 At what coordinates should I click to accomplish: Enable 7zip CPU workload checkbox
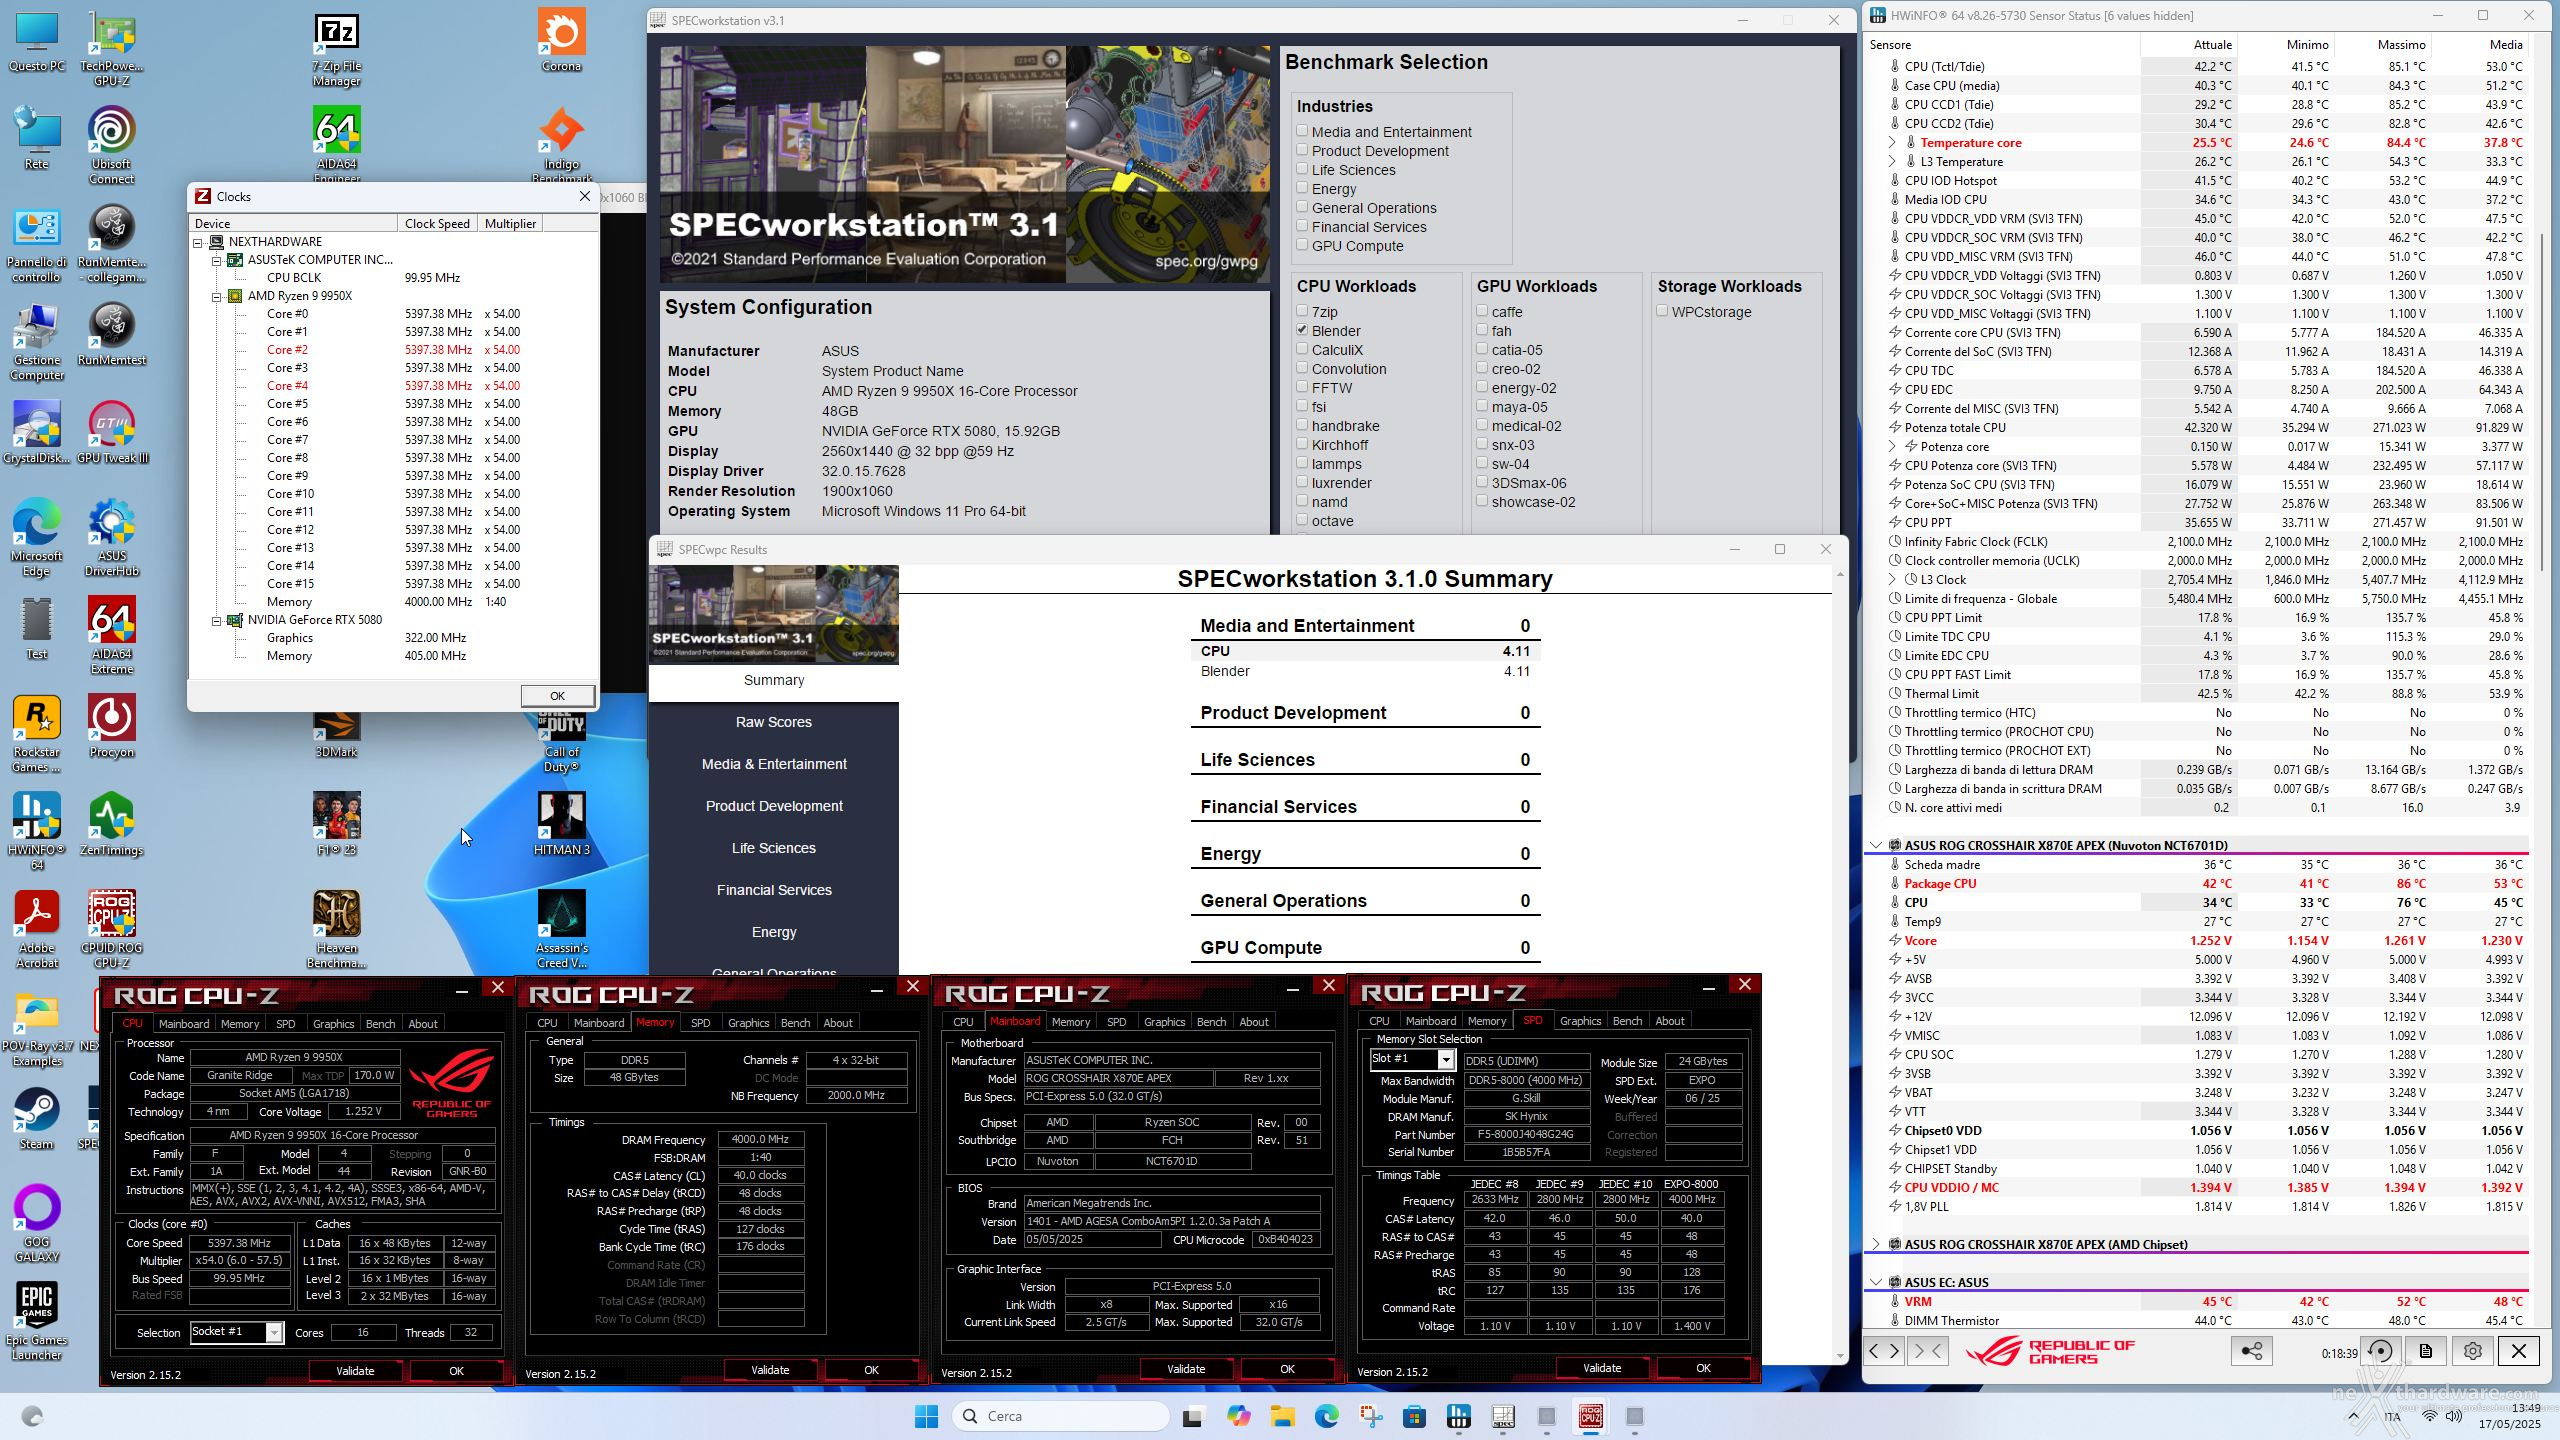click(x=1302, y=311)
